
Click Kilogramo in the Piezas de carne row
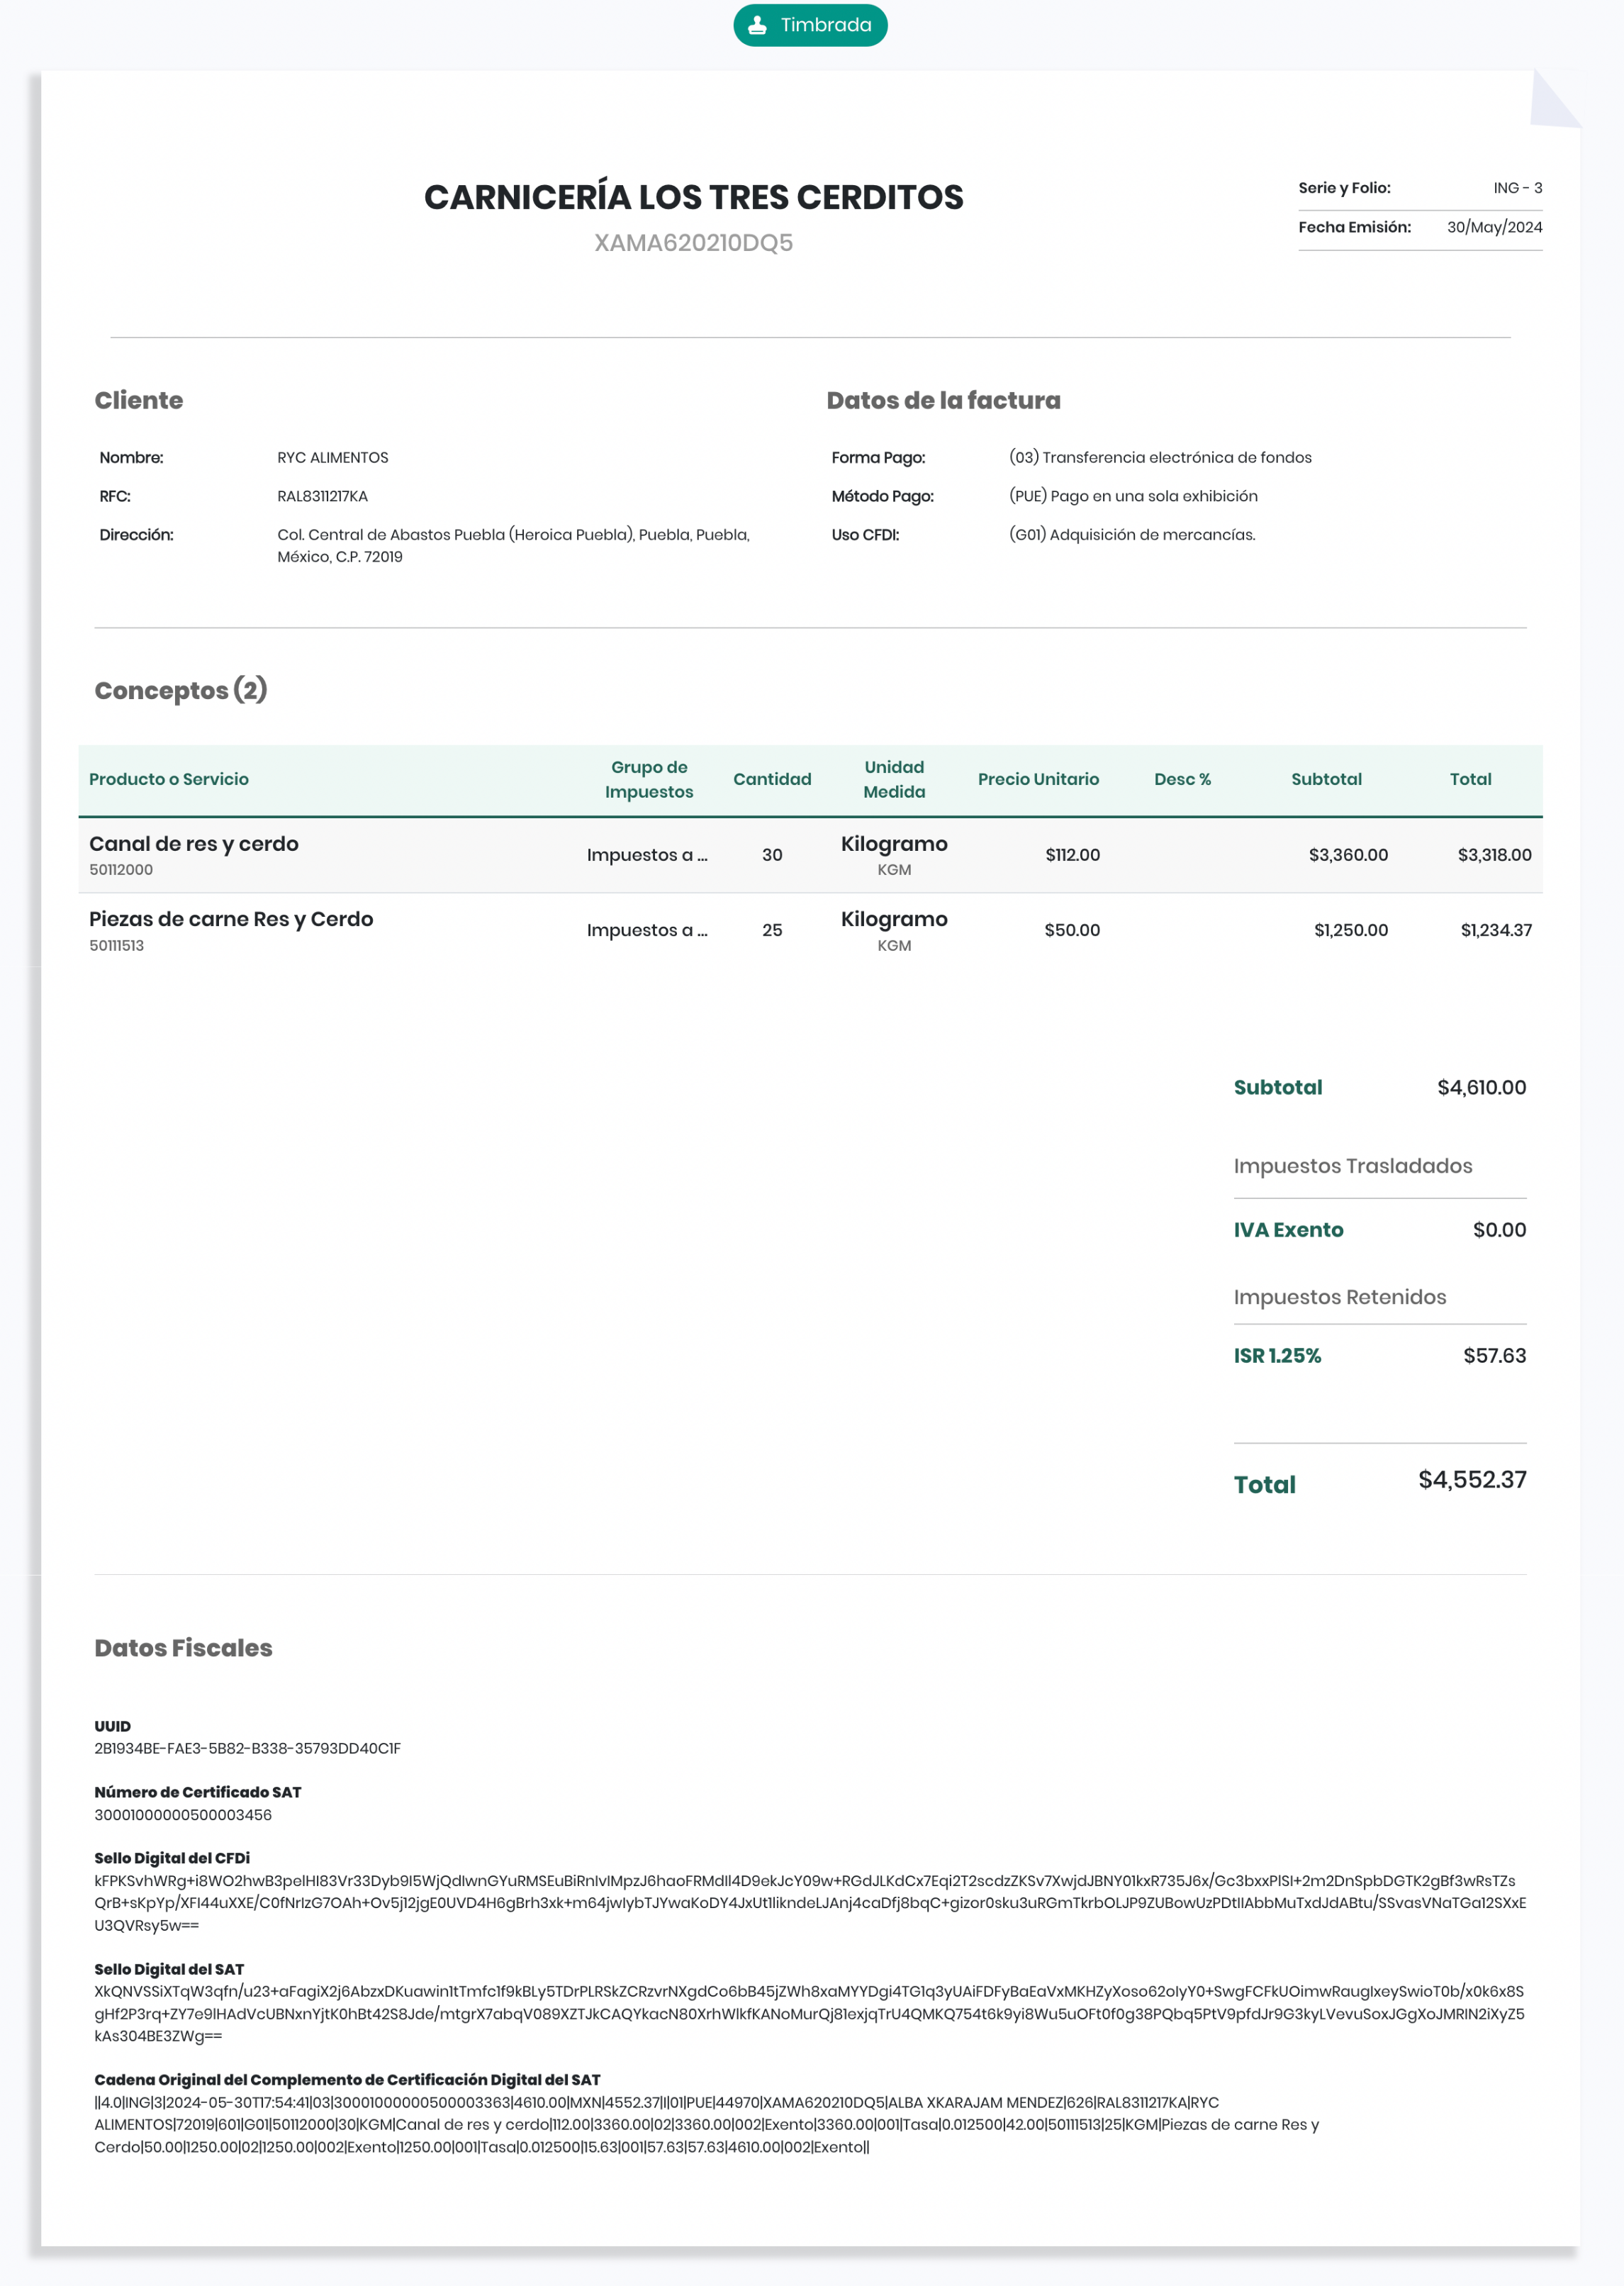pyautogui.click(x=894, y=919)
